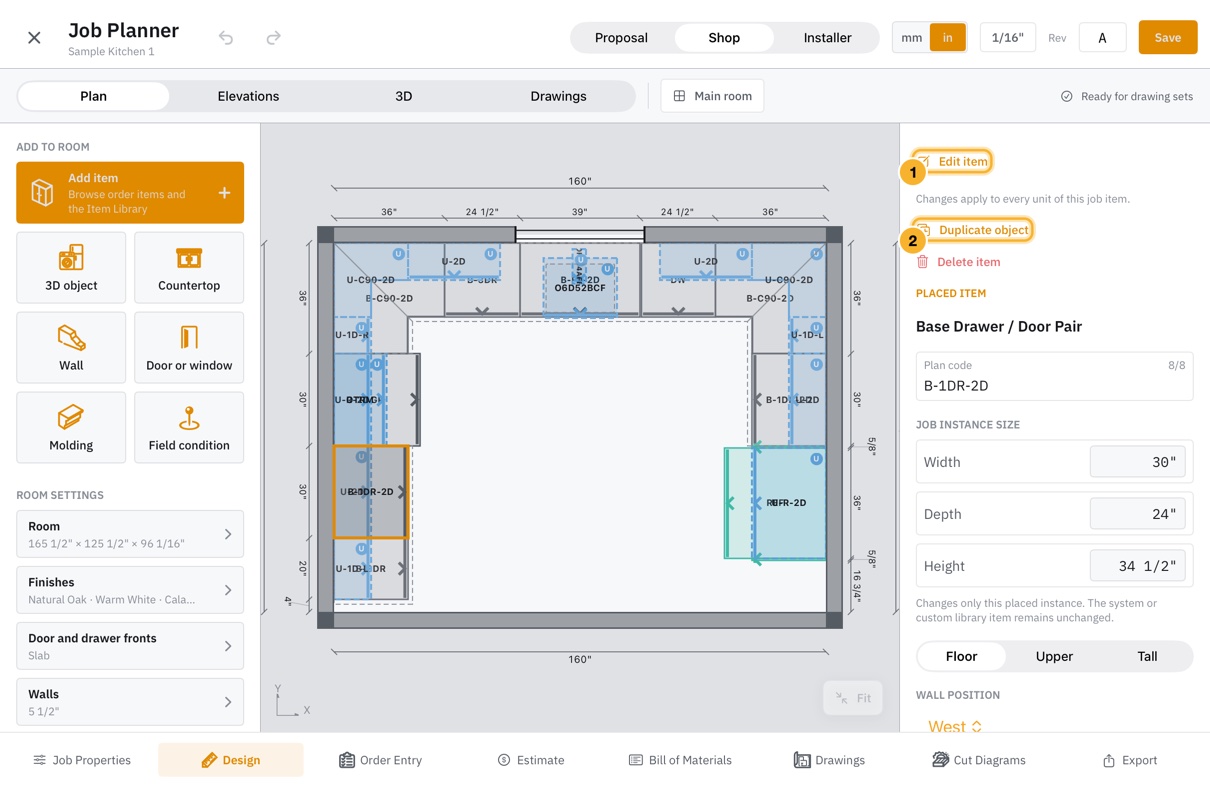Switch to the 3D tab

(x=403, y=96)
